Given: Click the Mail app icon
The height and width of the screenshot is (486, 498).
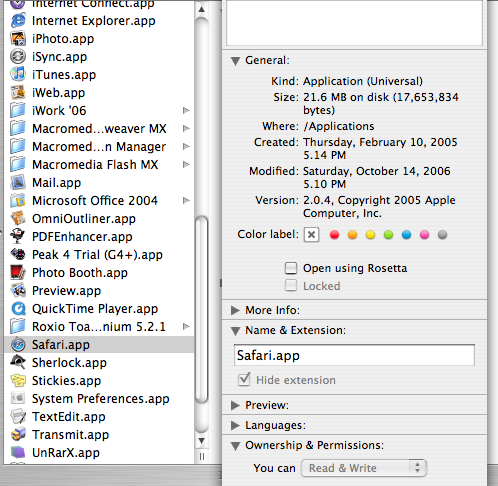Looking at the screenshot, I should (x=18, y=183).
